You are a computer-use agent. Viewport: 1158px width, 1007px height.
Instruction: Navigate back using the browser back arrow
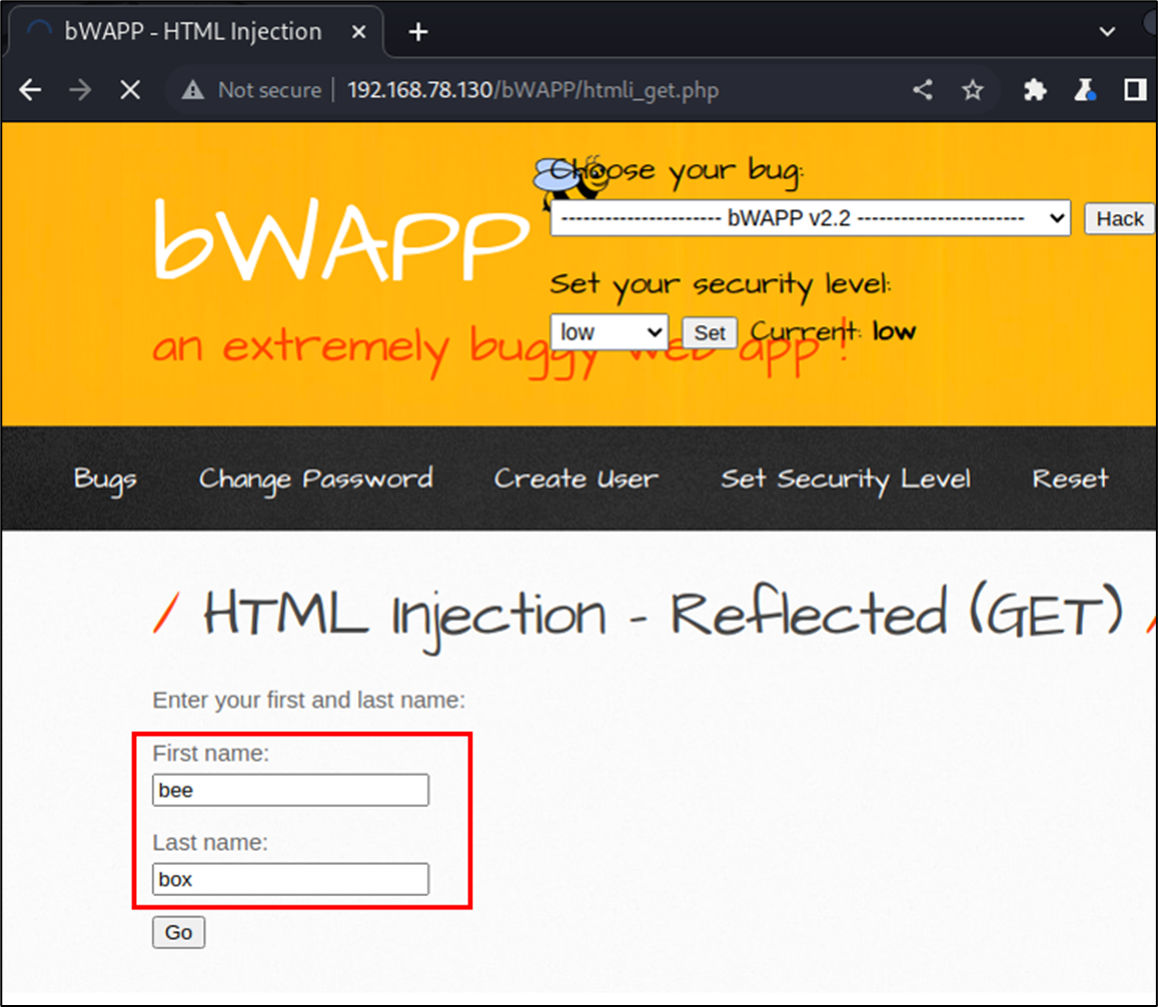point(29,90)
